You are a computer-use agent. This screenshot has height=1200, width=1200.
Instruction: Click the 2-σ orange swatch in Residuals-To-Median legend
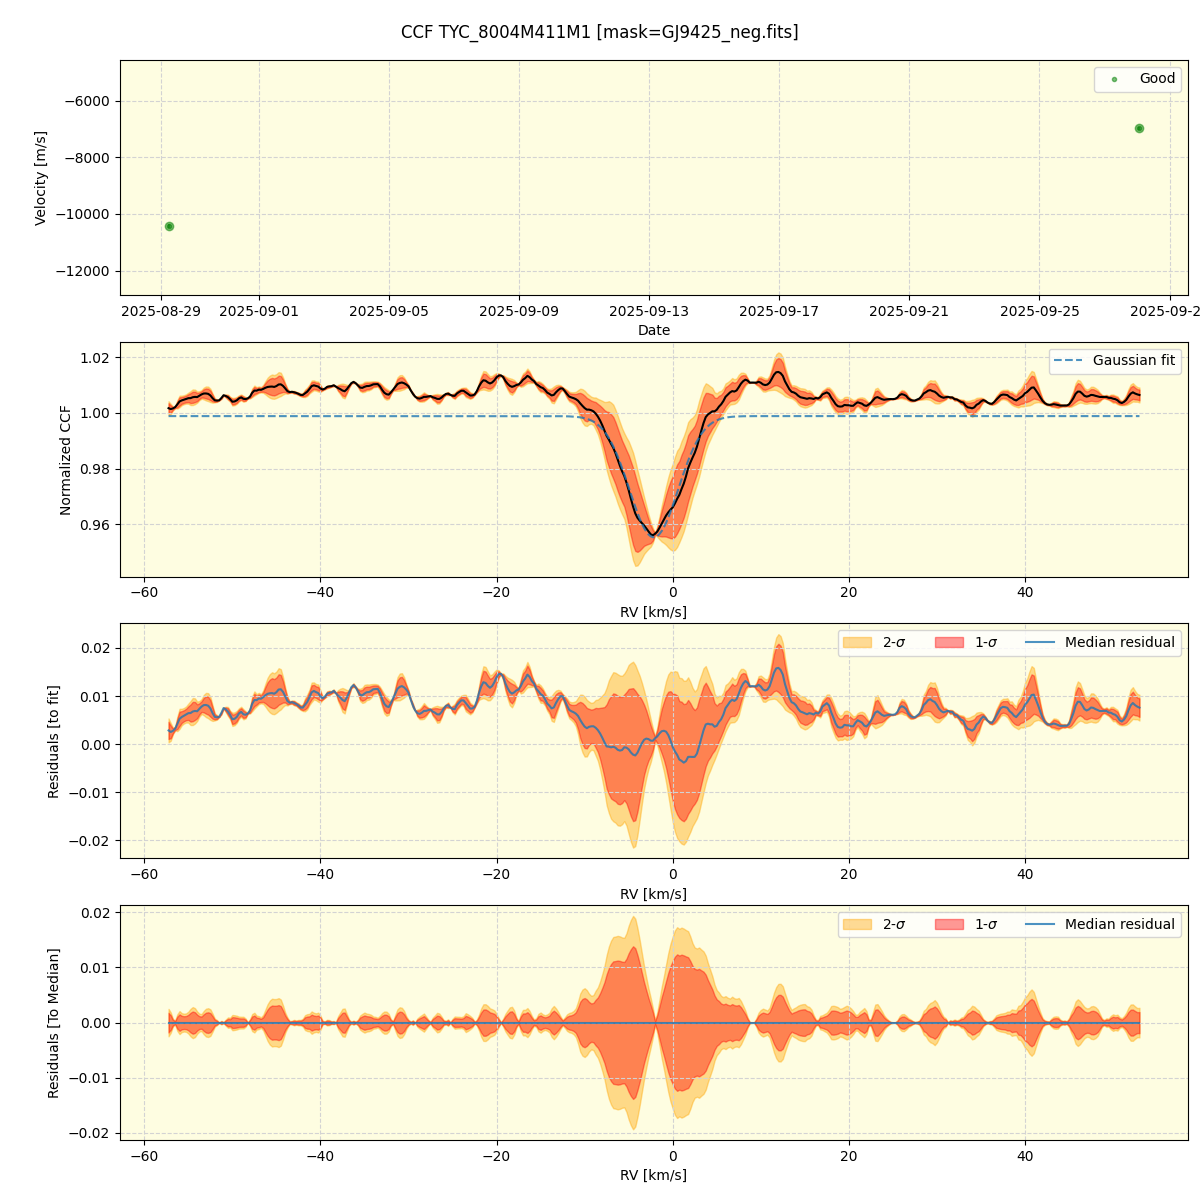pos(858,925)
